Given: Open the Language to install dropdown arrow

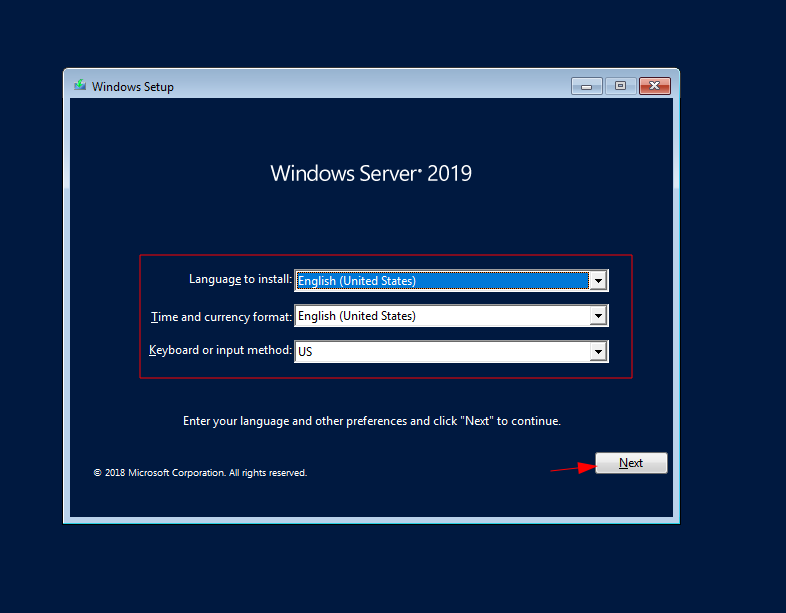Looking at the screenshot, I should [598, 281].
